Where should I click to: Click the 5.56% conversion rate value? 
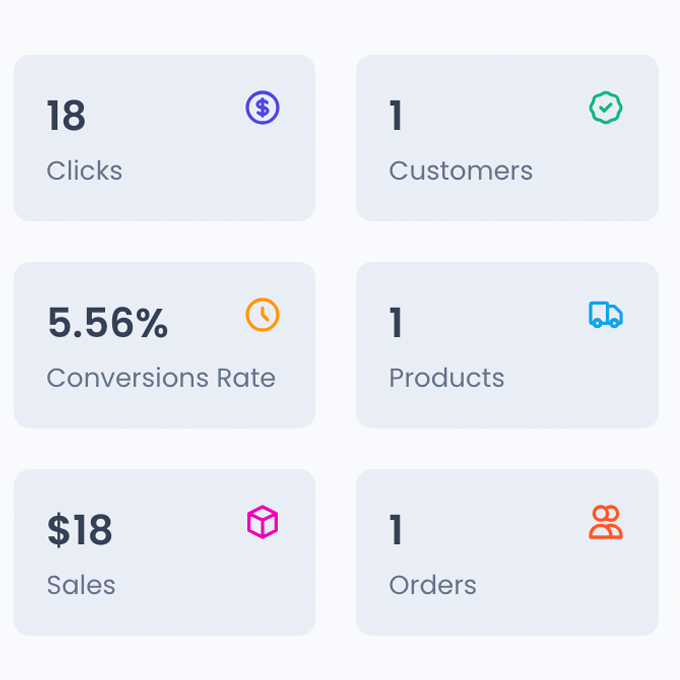108,323
